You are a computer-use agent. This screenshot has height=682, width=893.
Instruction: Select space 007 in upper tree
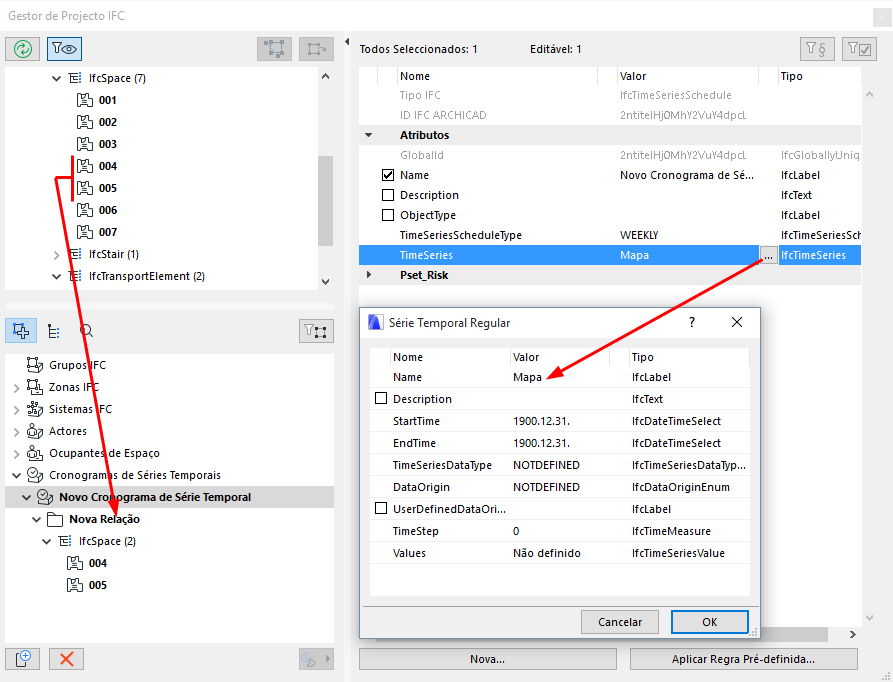[108, 232]
